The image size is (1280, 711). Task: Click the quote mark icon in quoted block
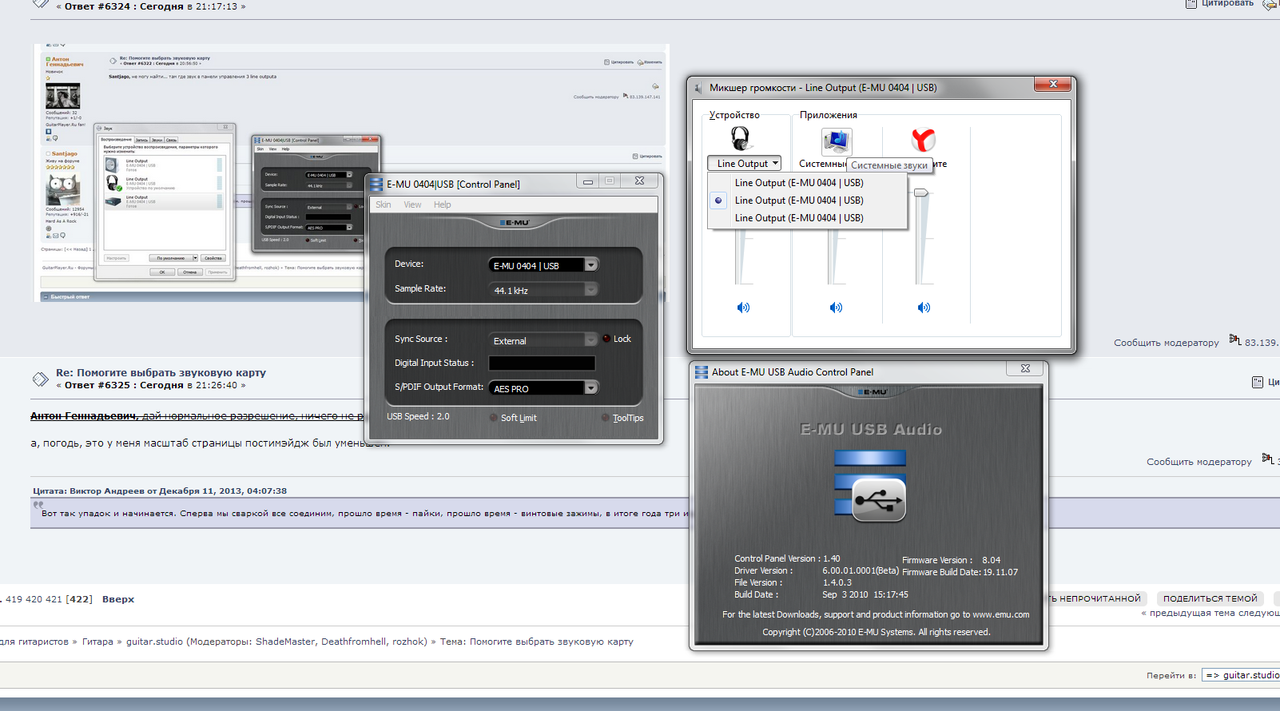[38, 505]
